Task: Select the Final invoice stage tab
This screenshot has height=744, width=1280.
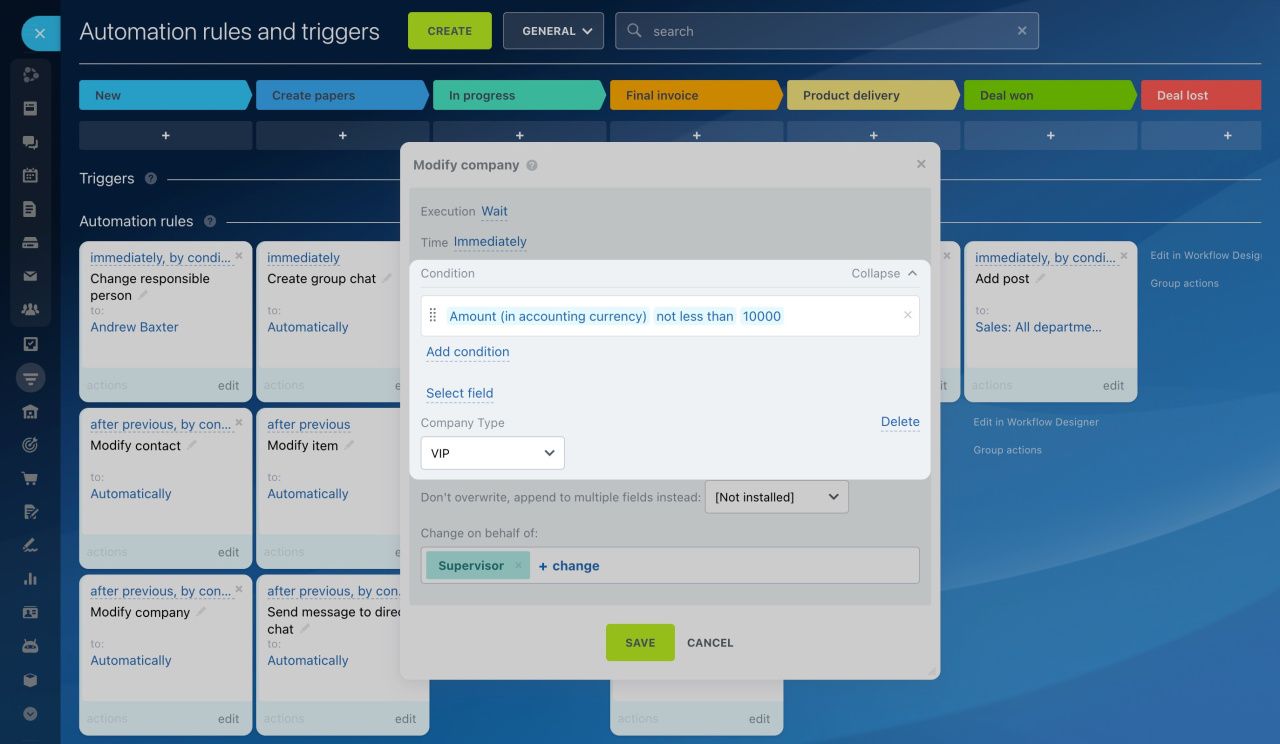Action: pos(696,95)
